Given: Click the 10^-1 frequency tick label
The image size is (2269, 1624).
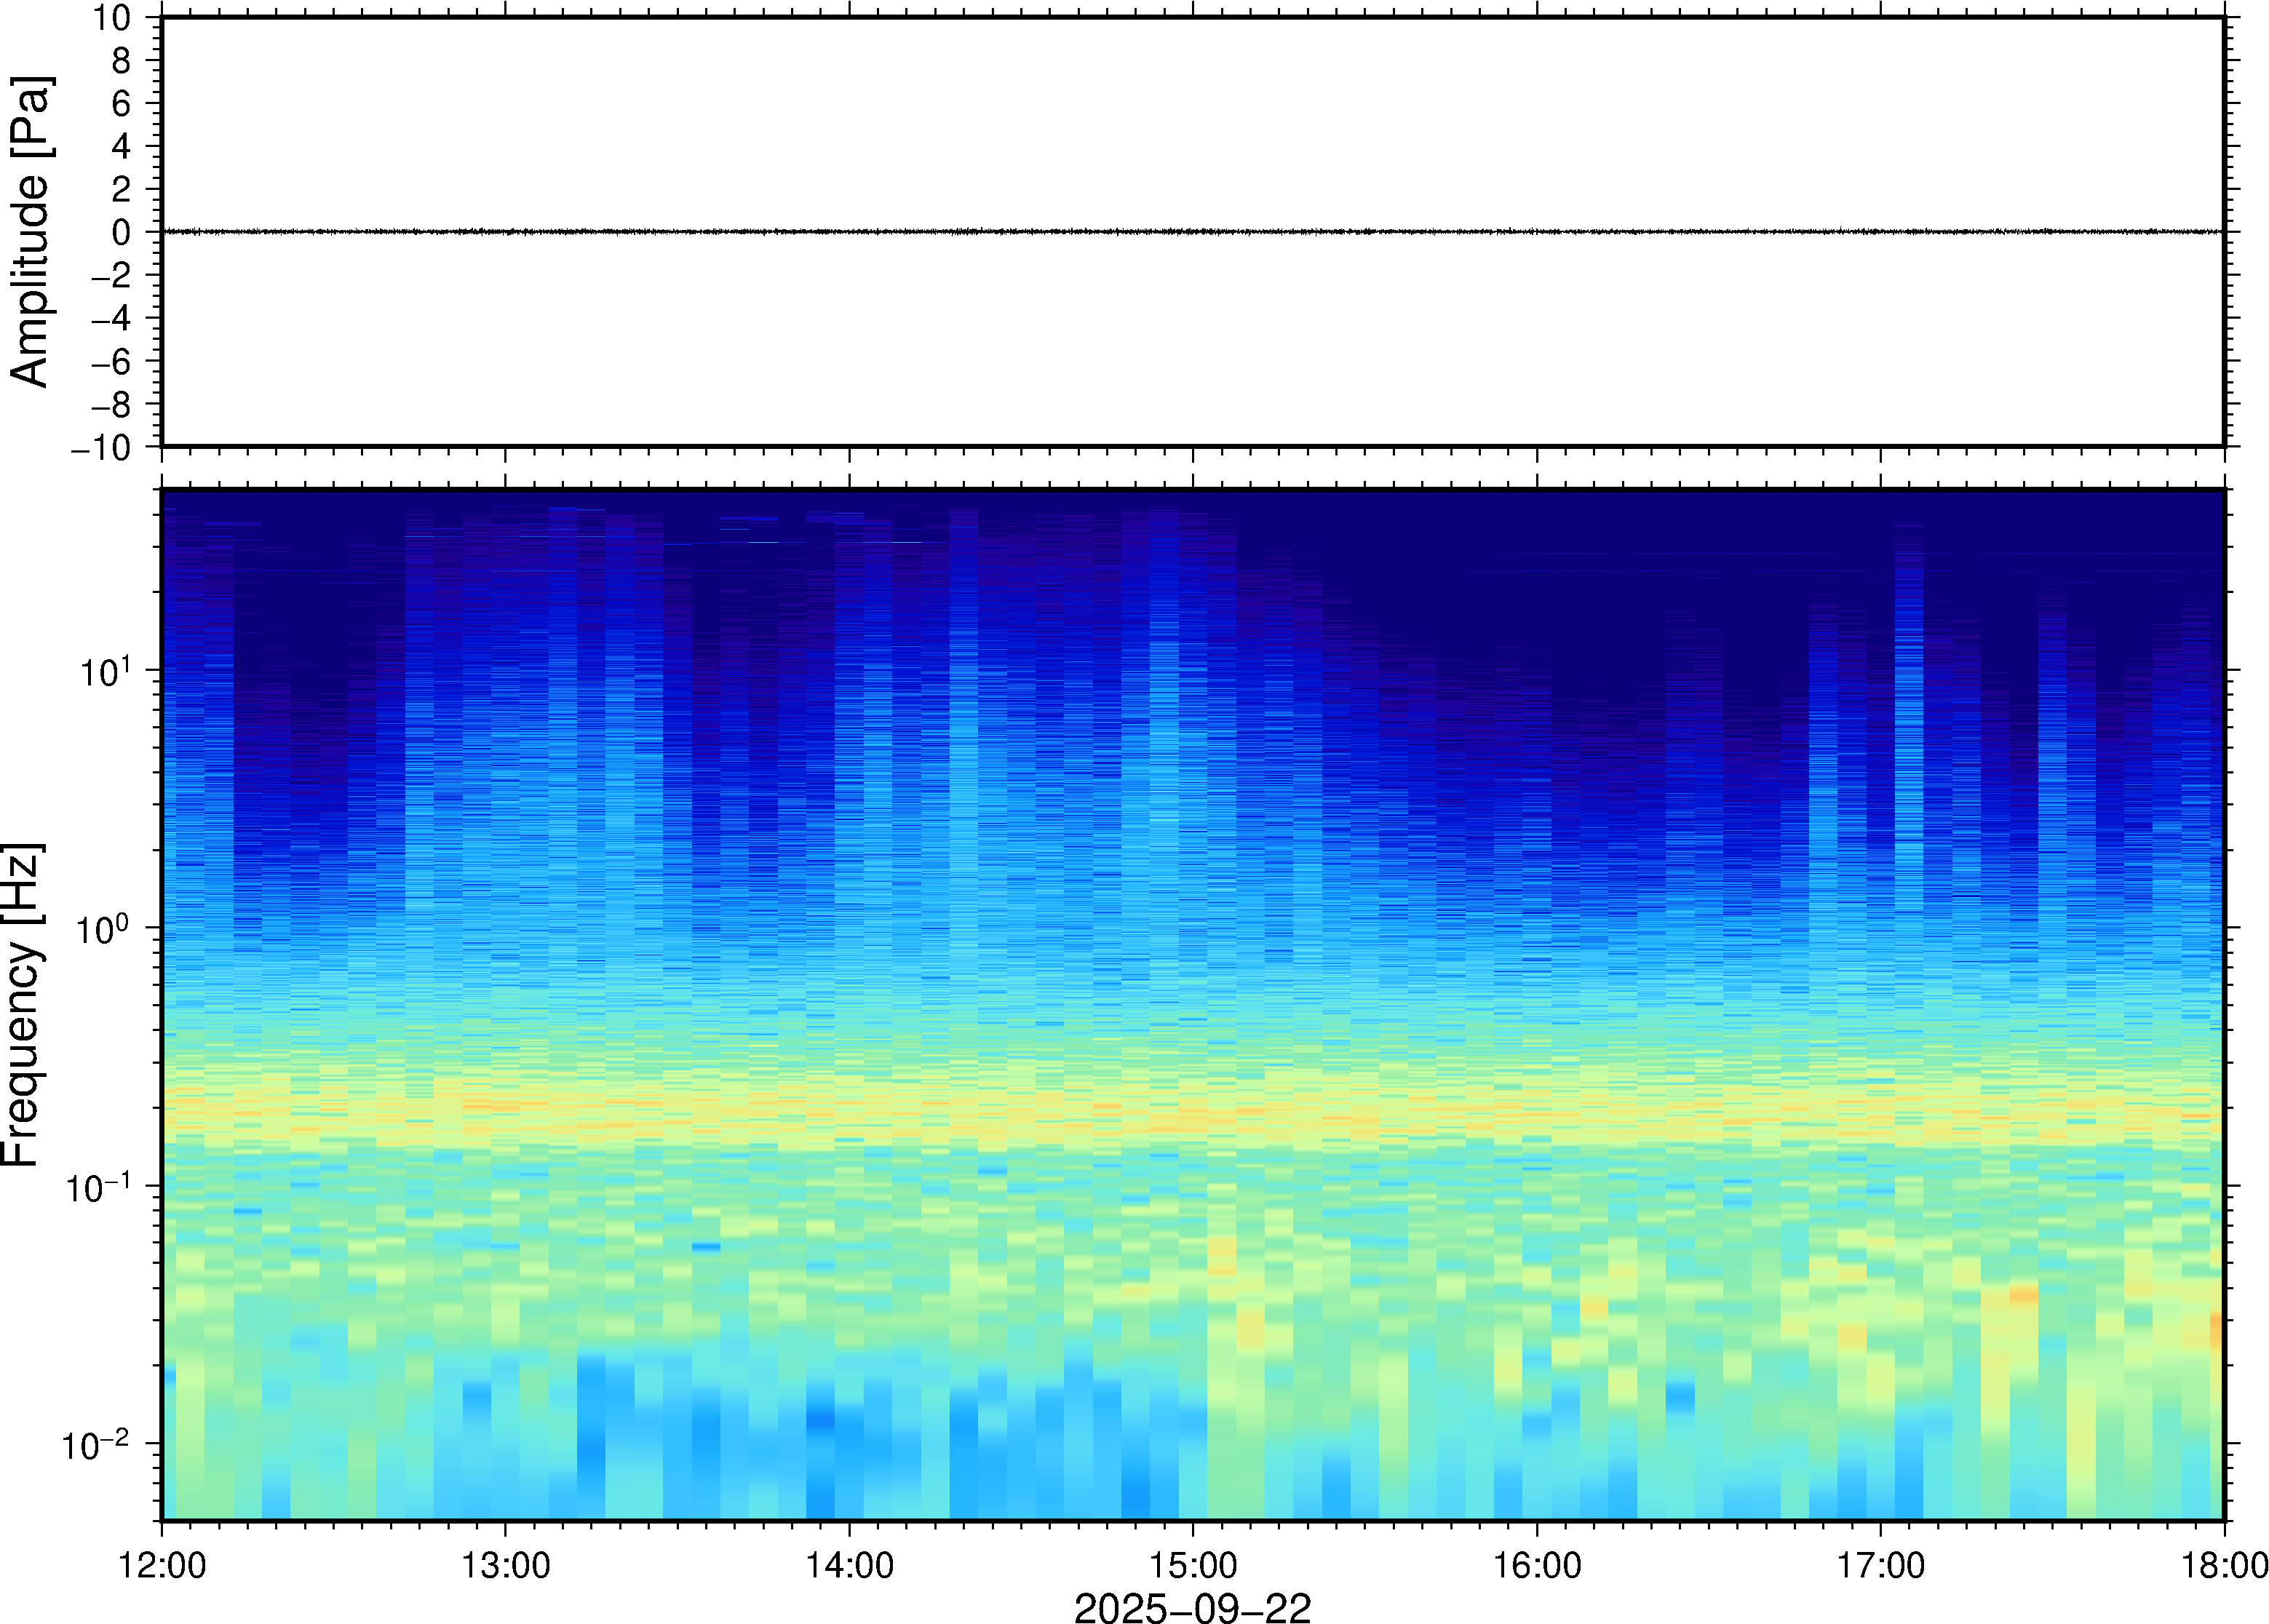Looking at the screenshot, I should click(x=98, y=1188).
